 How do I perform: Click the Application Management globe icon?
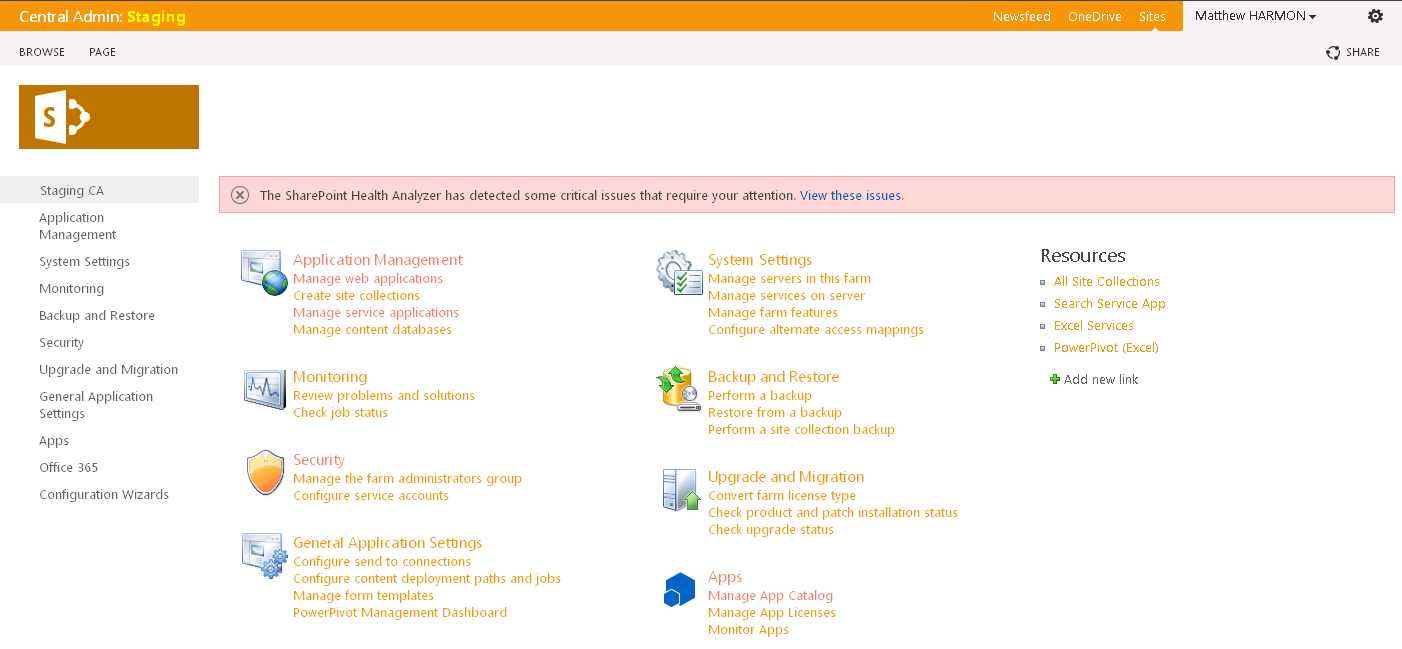(x=264, y=273)
